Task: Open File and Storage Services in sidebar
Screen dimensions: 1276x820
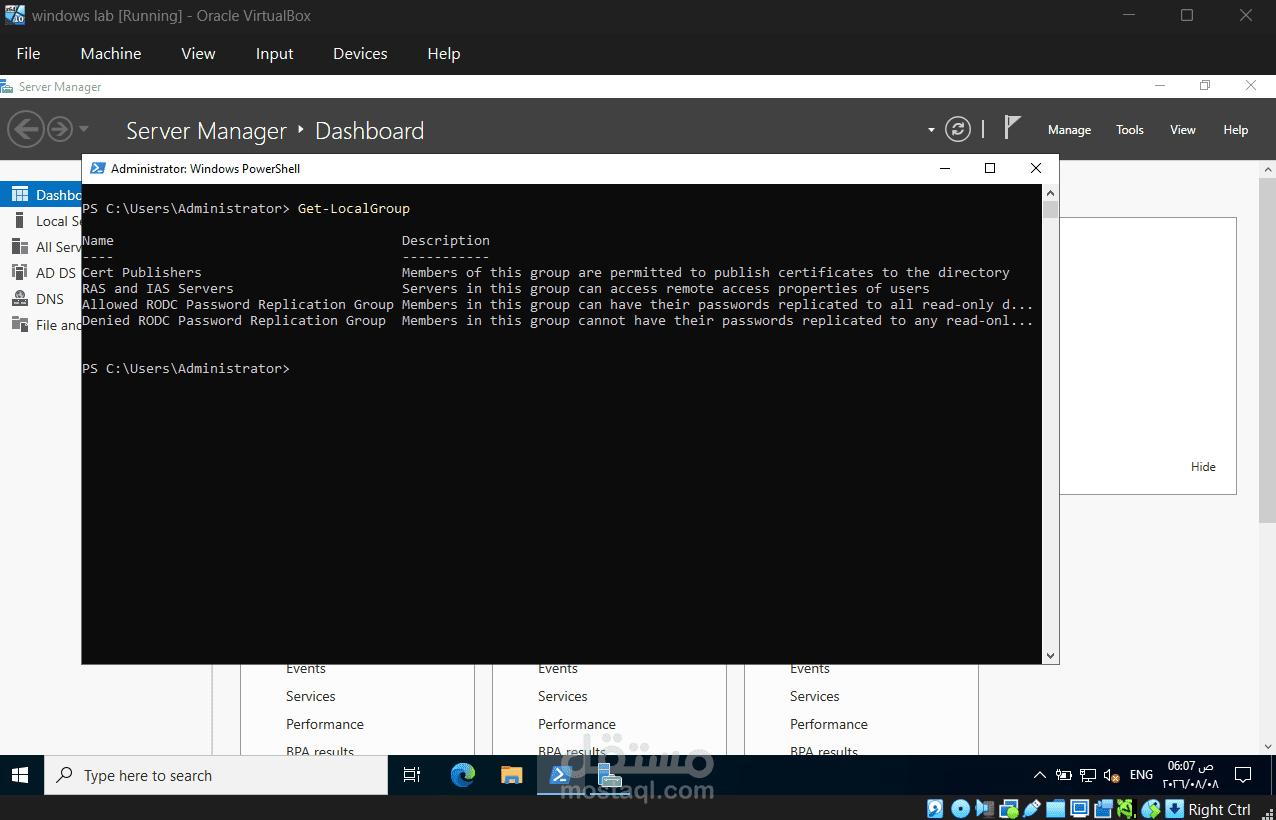Action: tap(41, 325)
